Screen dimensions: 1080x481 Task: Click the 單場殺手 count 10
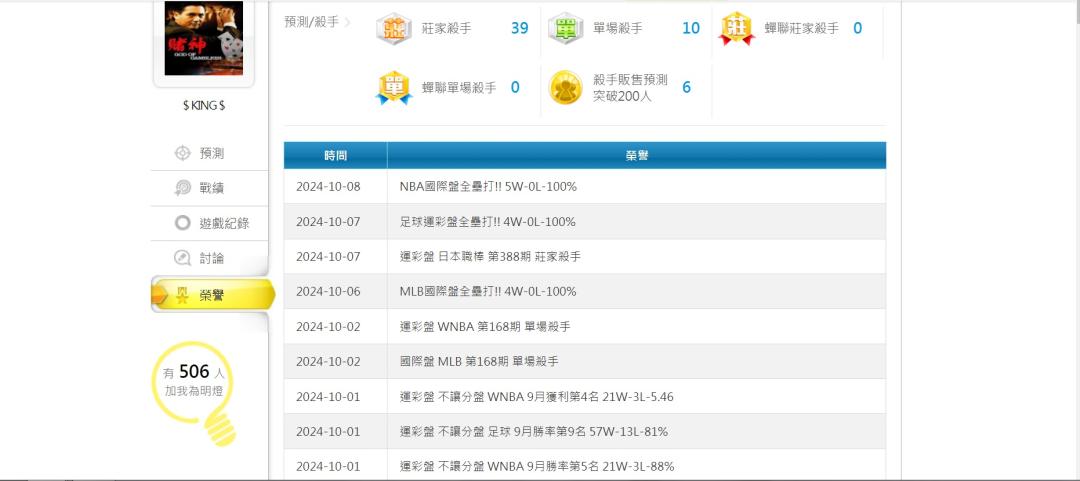[691, 28]
